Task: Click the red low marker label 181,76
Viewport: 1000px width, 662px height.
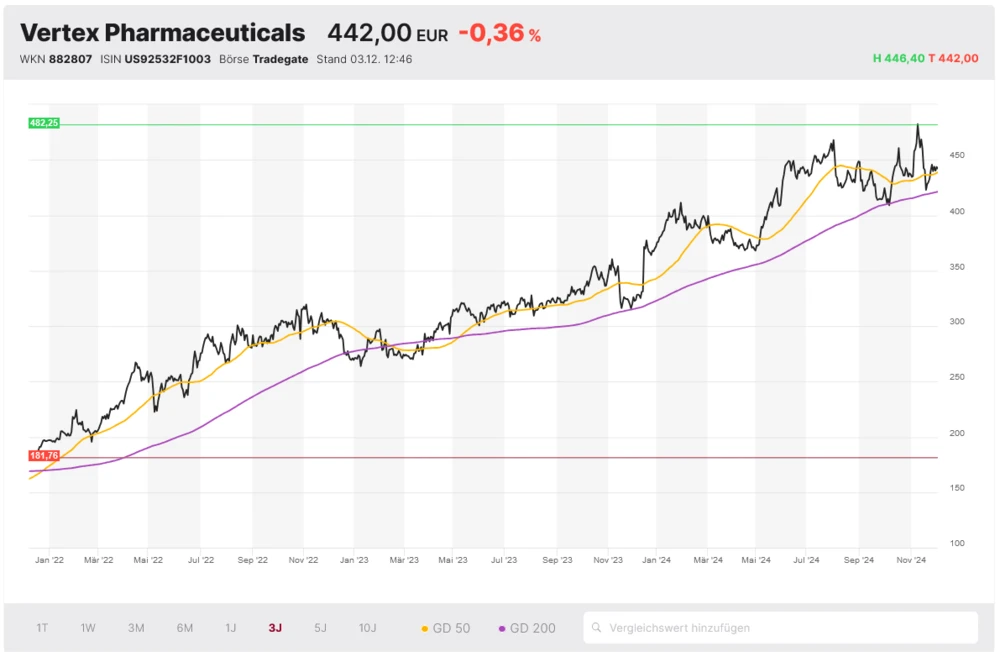Action: 44,454
